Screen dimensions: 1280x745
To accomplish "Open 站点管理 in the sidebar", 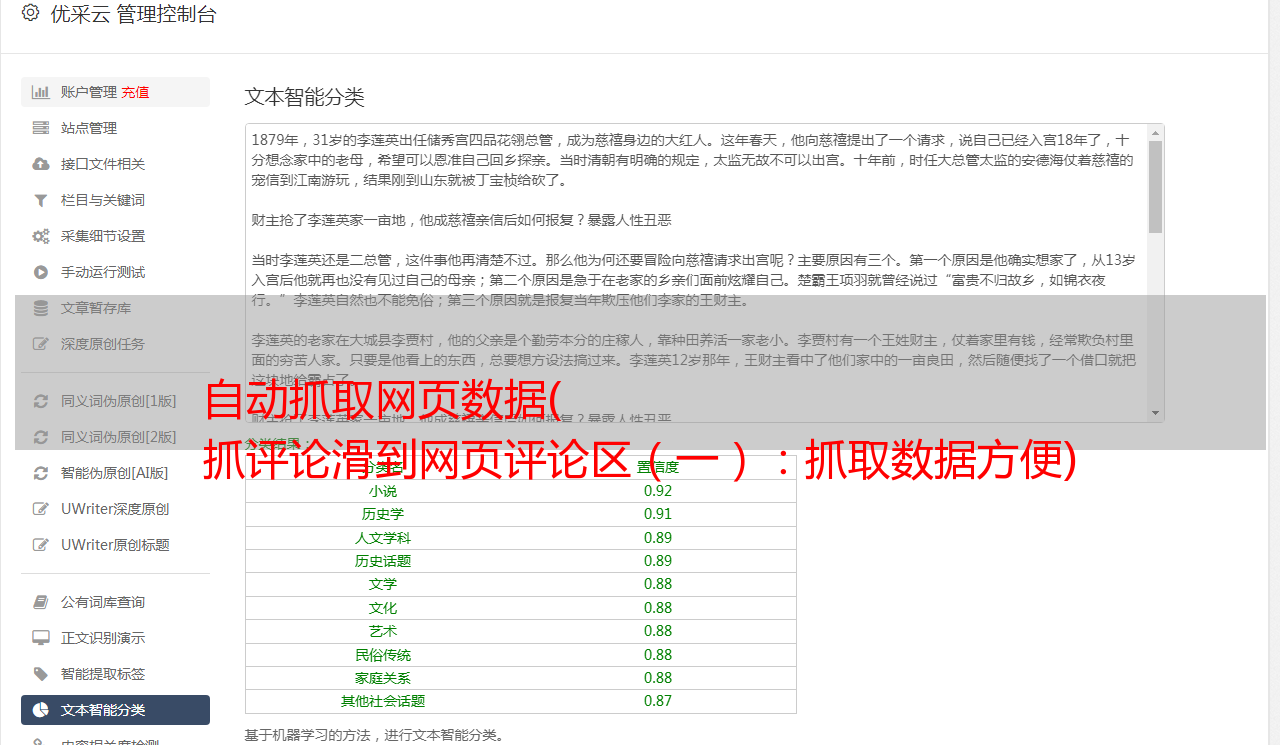I will point(115,128).
